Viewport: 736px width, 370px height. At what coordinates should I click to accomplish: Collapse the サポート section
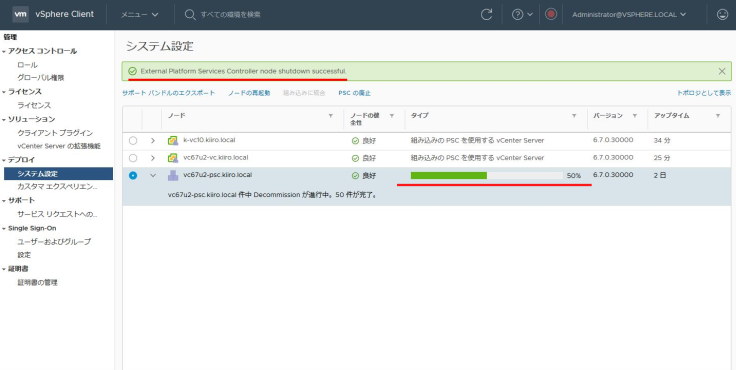(x=4, y=200)
